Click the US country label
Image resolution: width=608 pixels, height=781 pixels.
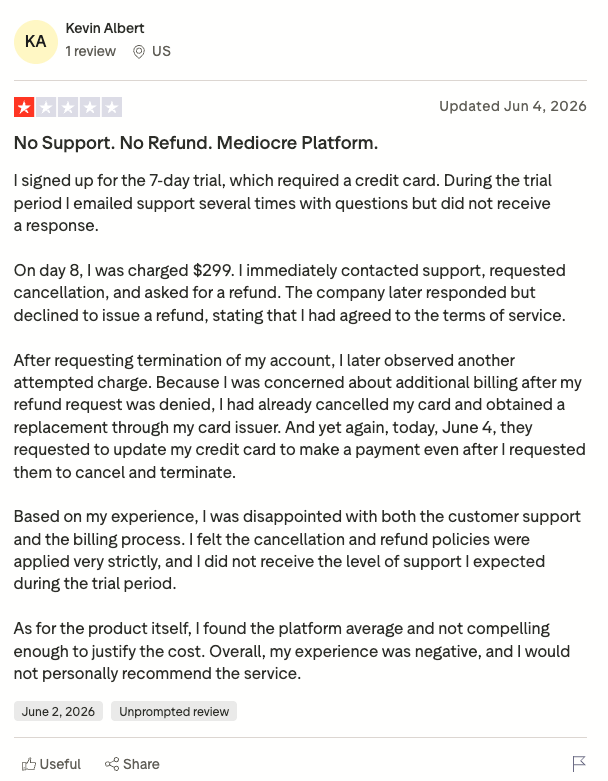pyautogui.click(x=161, y=51)
